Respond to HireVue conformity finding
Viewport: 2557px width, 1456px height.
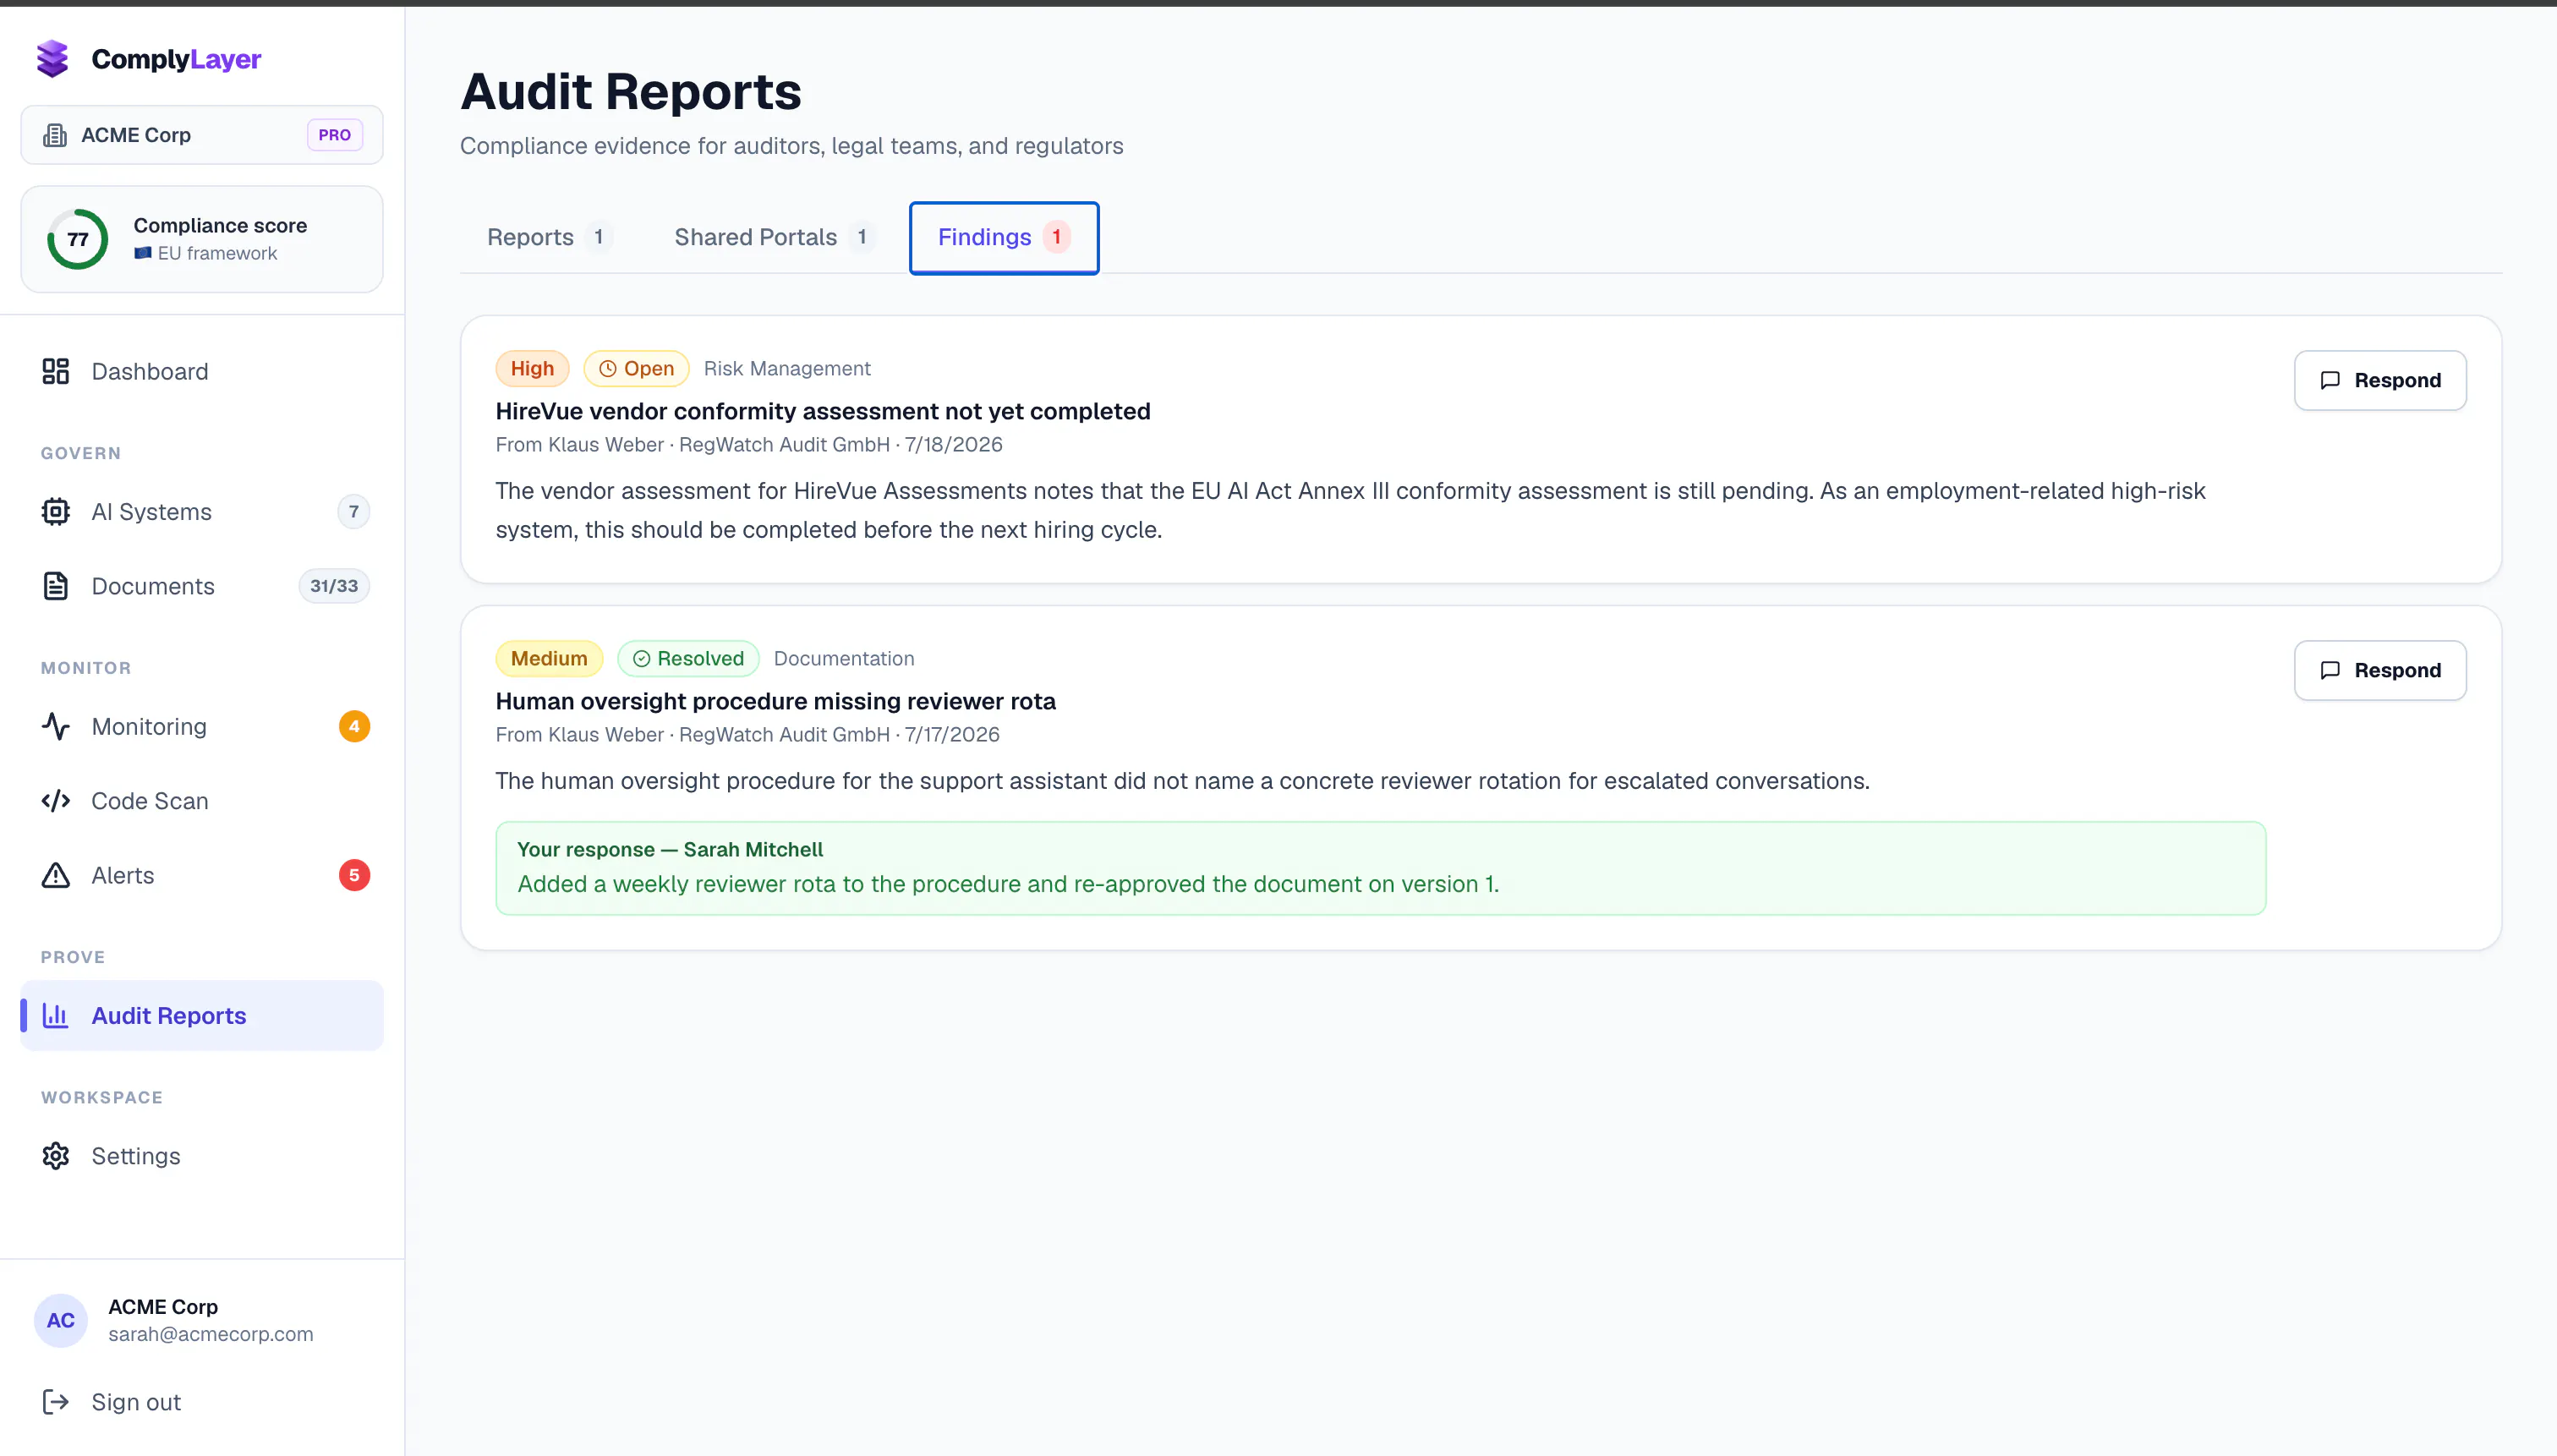(x=2380, y=380)
